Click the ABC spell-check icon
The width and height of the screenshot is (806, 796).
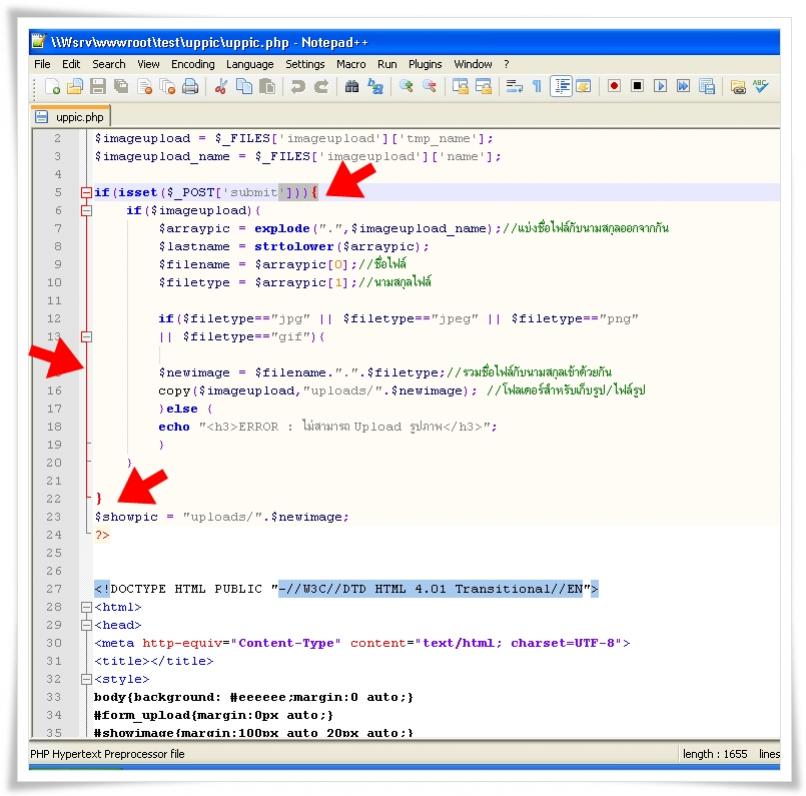pos(761,86)
